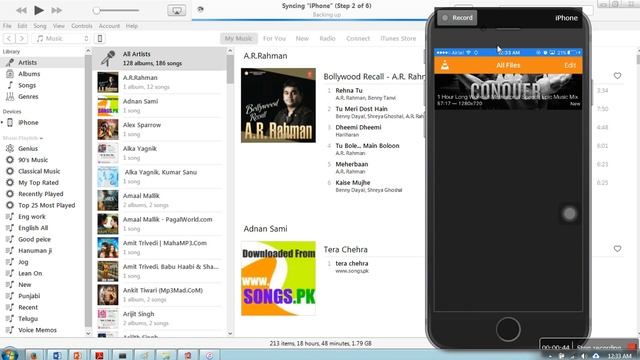
Task: Click the iPhone device icon in toolbar
Action: 100,38
